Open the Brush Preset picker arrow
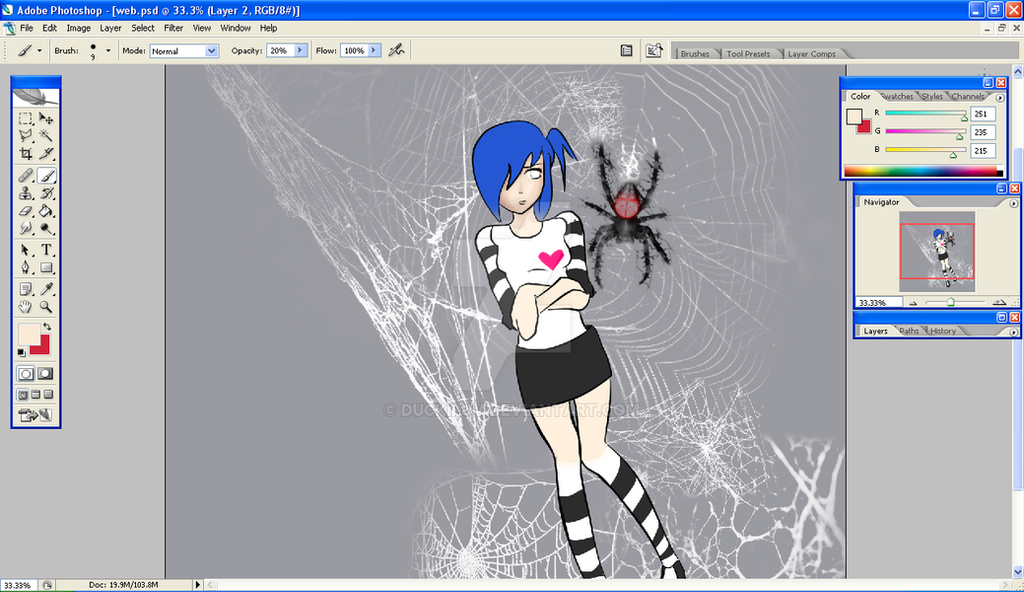Viewport: 1024px width, 592px height. pyautogui.click(x=108, y=50)
